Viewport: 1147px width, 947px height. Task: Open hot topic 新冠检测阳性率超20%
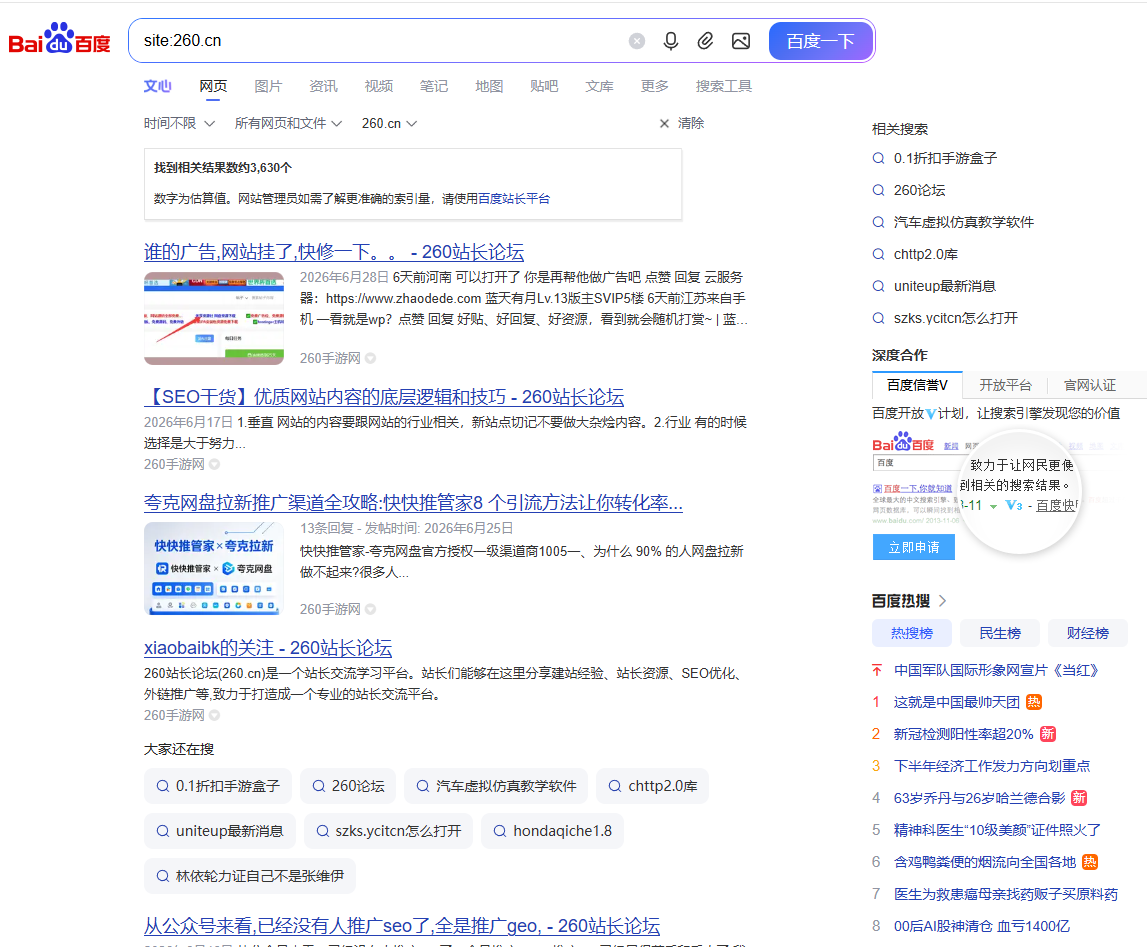tap(963, 734)
